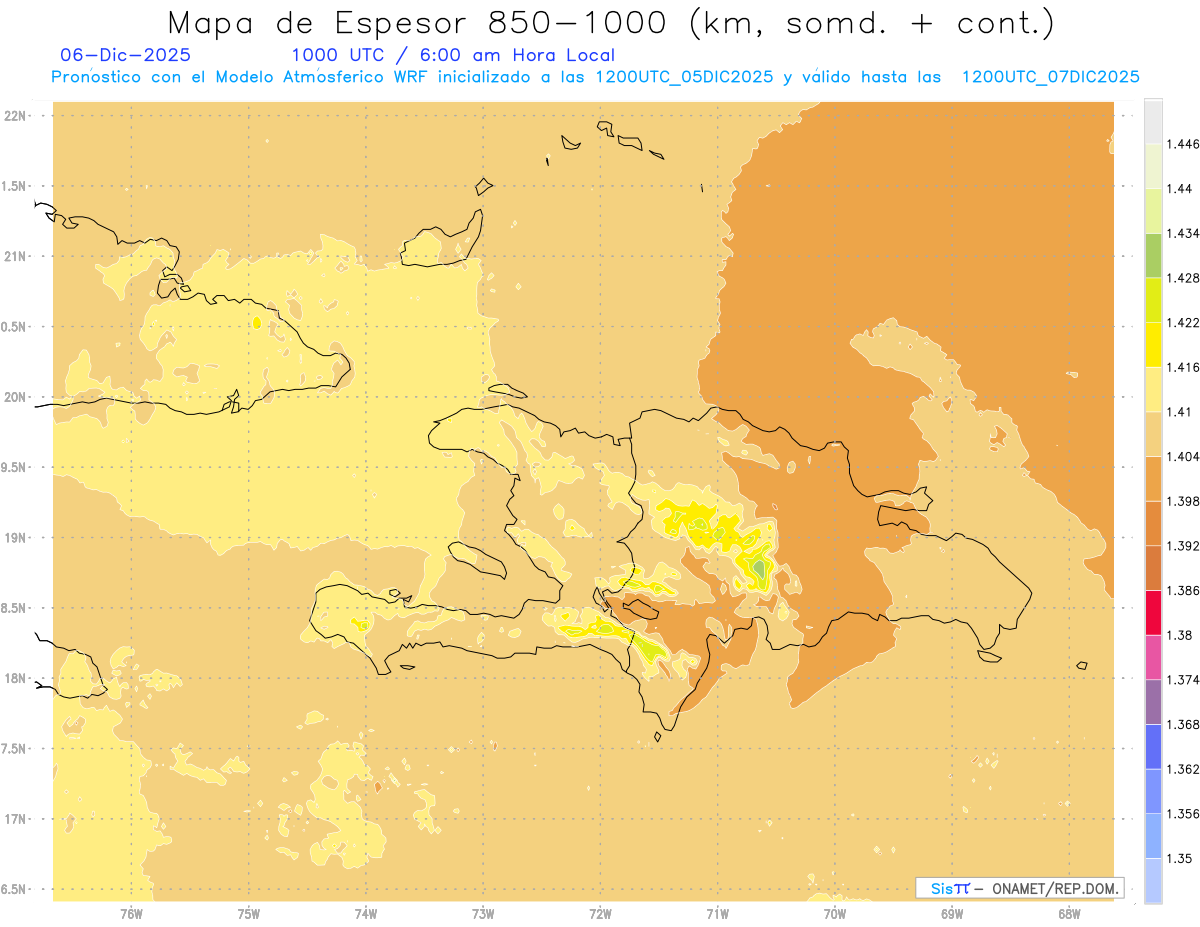Select the gray swatch above 1.446
This screenshot has width=1200, height=927.
(x=1153, y=121)
